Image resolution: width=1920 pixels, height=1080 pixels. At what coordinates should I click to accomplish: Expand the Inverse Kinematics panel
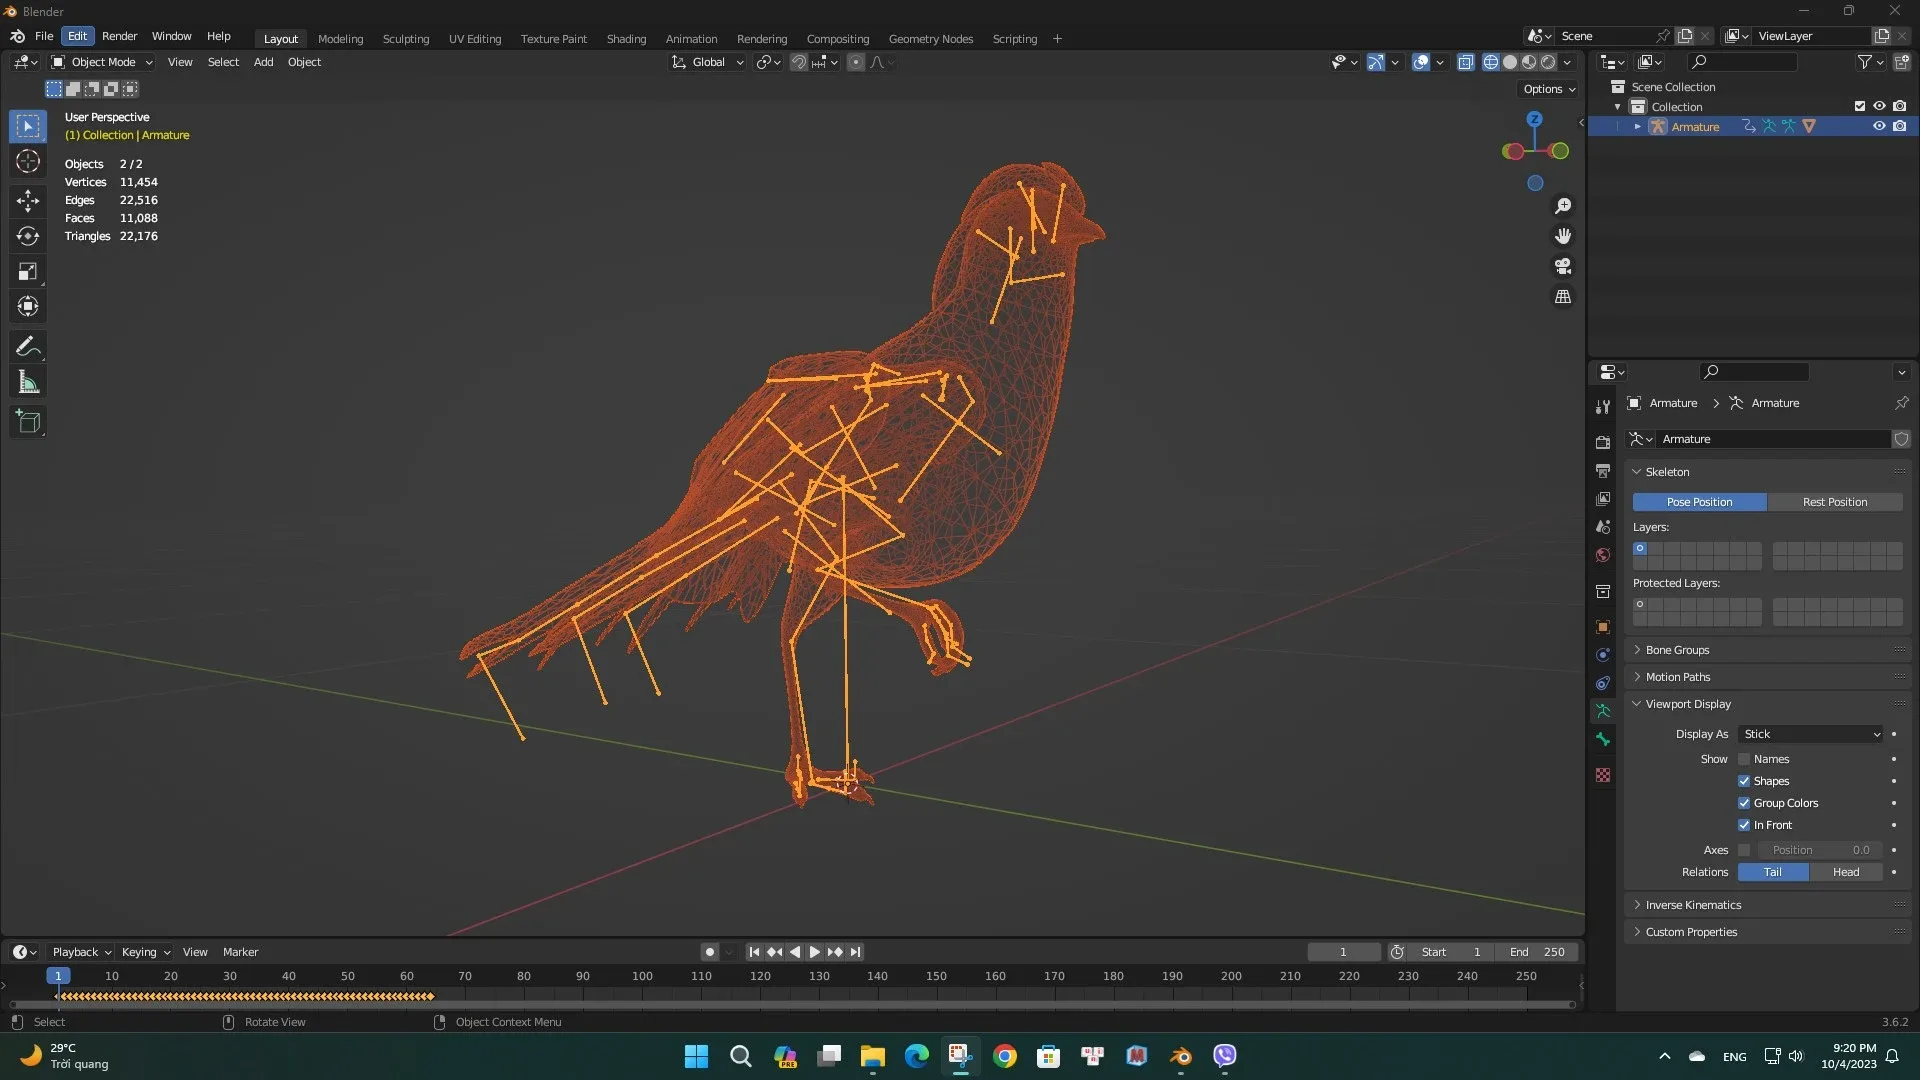(1692, 905)
